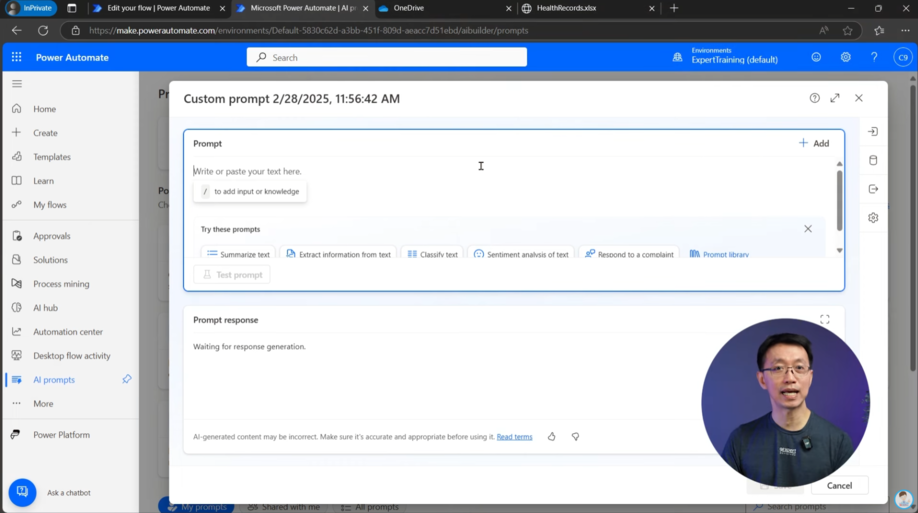This screenshot has width=918, height=513.
Task: Click the prompt box scroll down arrow
Action: [839, 251]
